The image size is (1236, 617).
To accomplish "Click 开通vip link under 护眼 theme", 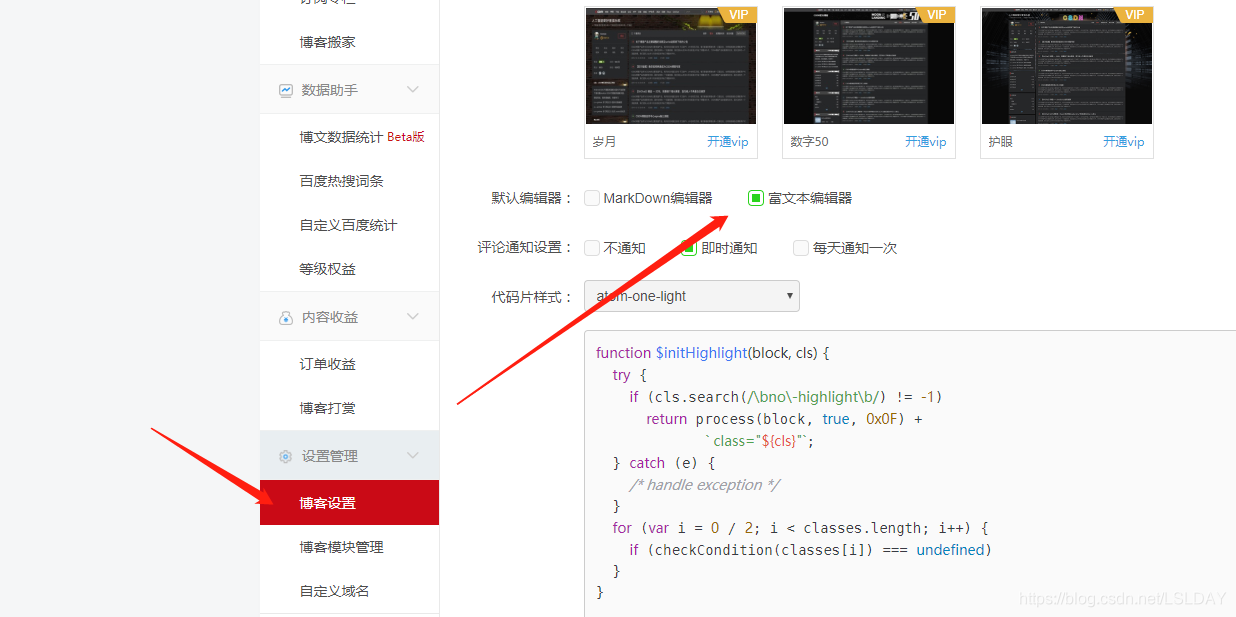I will 1124,142.
